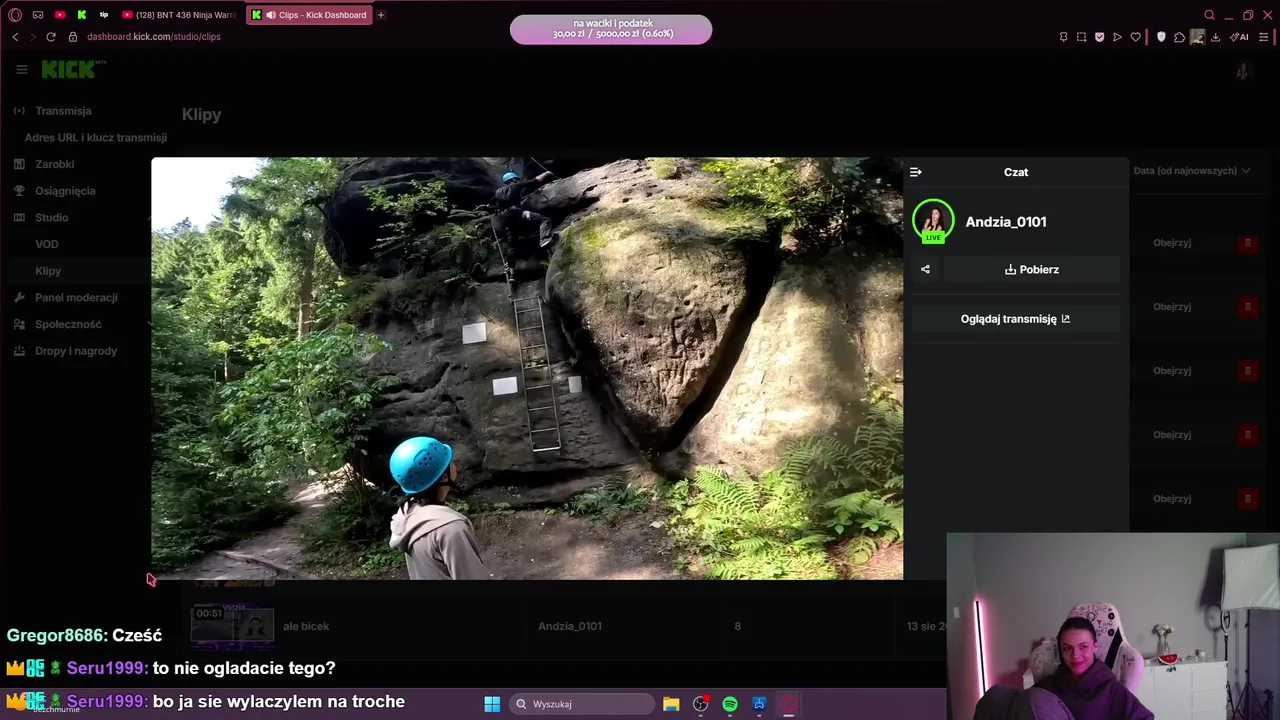1280x720 pixels.
Task: Open the Społeczność sidebar item
Action: pyautogui.click(x=68, y=324)
